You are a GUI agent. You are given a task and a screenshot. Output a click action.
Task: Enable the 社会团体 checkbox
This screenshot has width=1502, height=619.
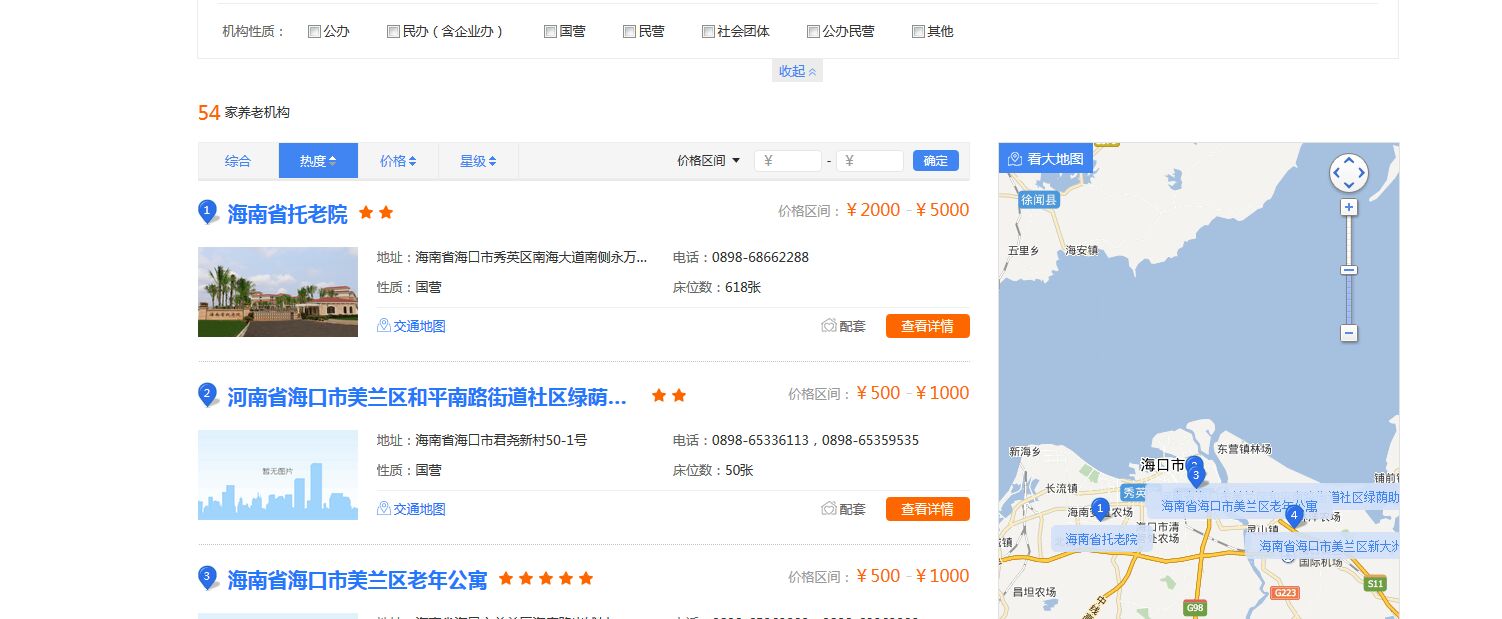tap(708, 31)
